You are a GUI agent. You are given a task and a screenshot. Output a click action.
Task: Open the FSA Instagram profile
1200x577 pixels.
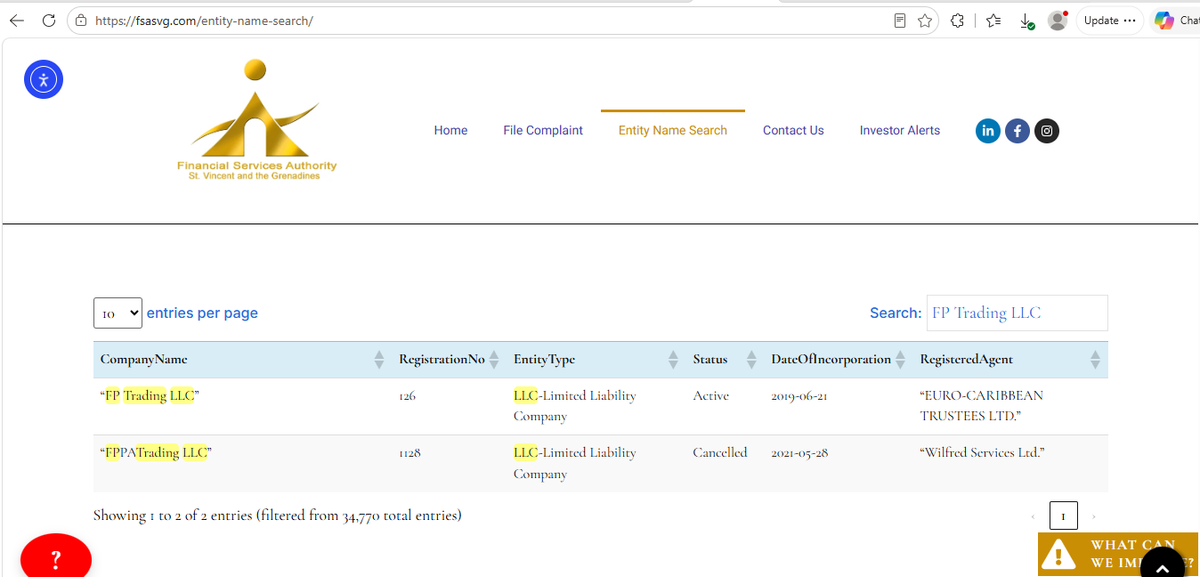pos(1047,130)
